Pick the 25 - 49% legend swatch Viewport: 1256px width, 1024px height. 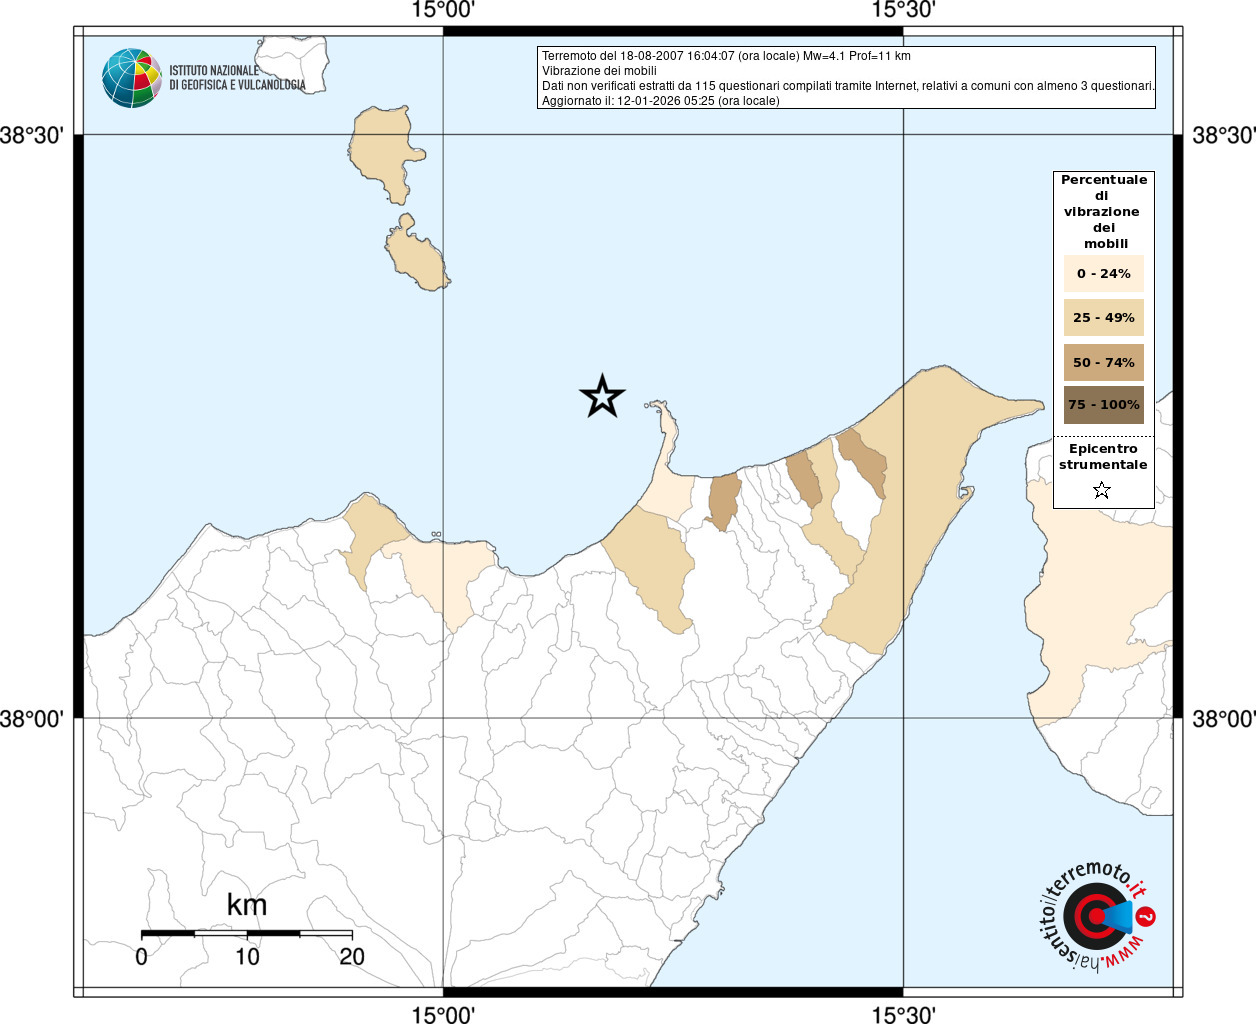point(1103,318)
